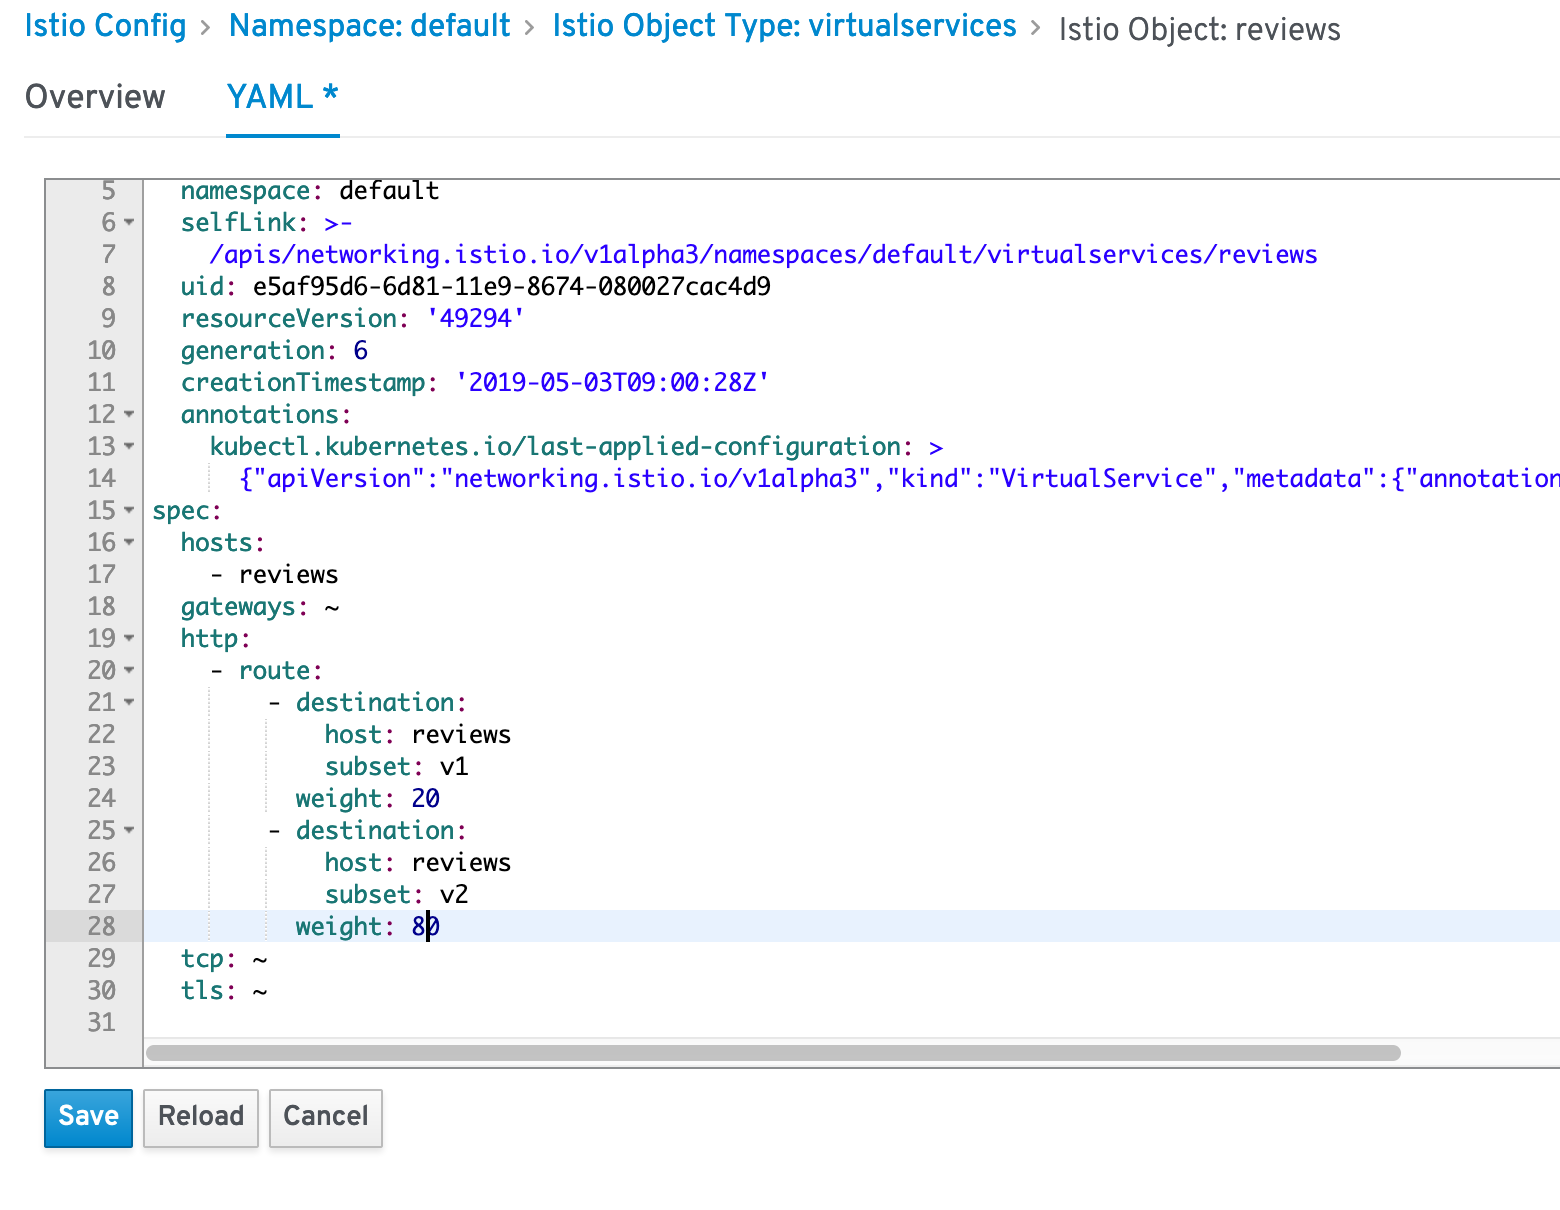Collapse the http block on line 19
Screen dimensions: 1560x1210
pyautogui.click(x=129, y=638)
